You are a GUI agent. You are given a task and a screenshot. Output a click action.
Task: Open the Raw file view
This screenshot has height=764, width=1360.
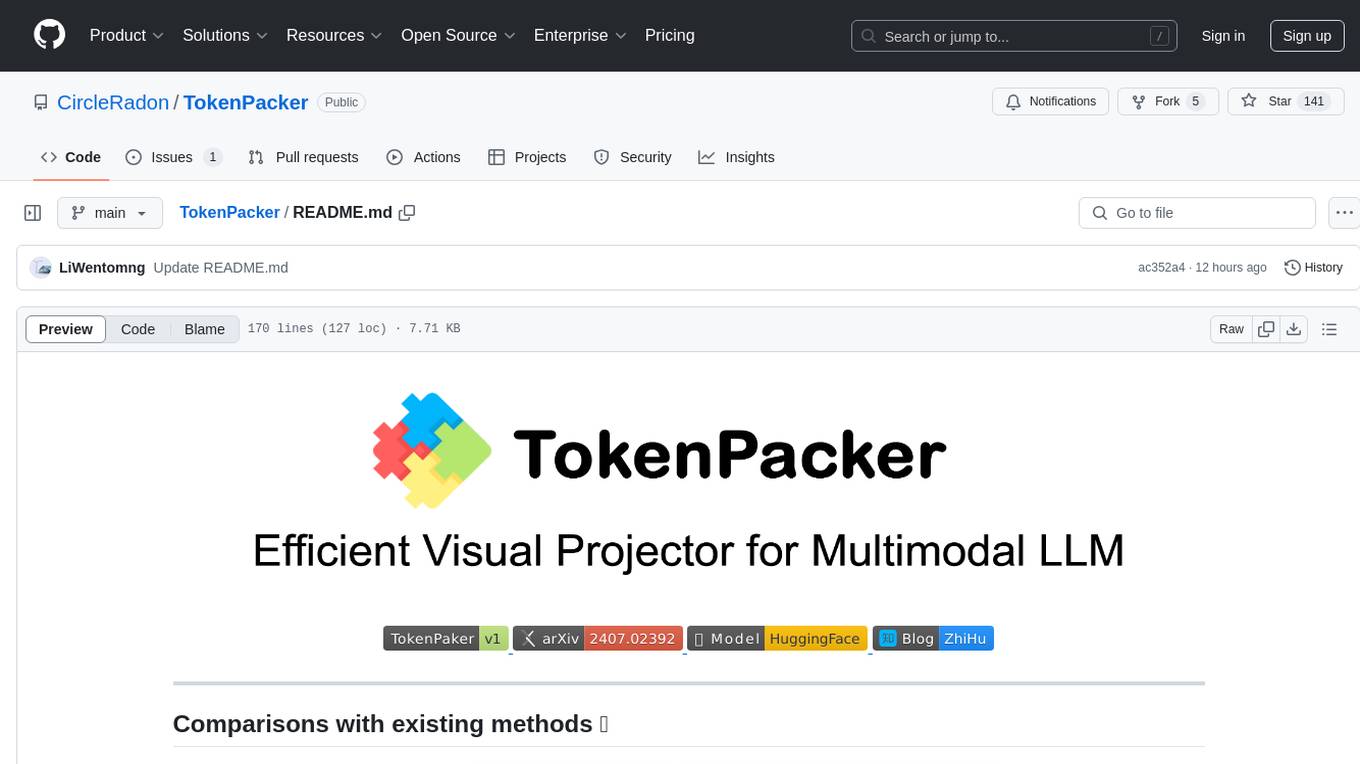1231,329
